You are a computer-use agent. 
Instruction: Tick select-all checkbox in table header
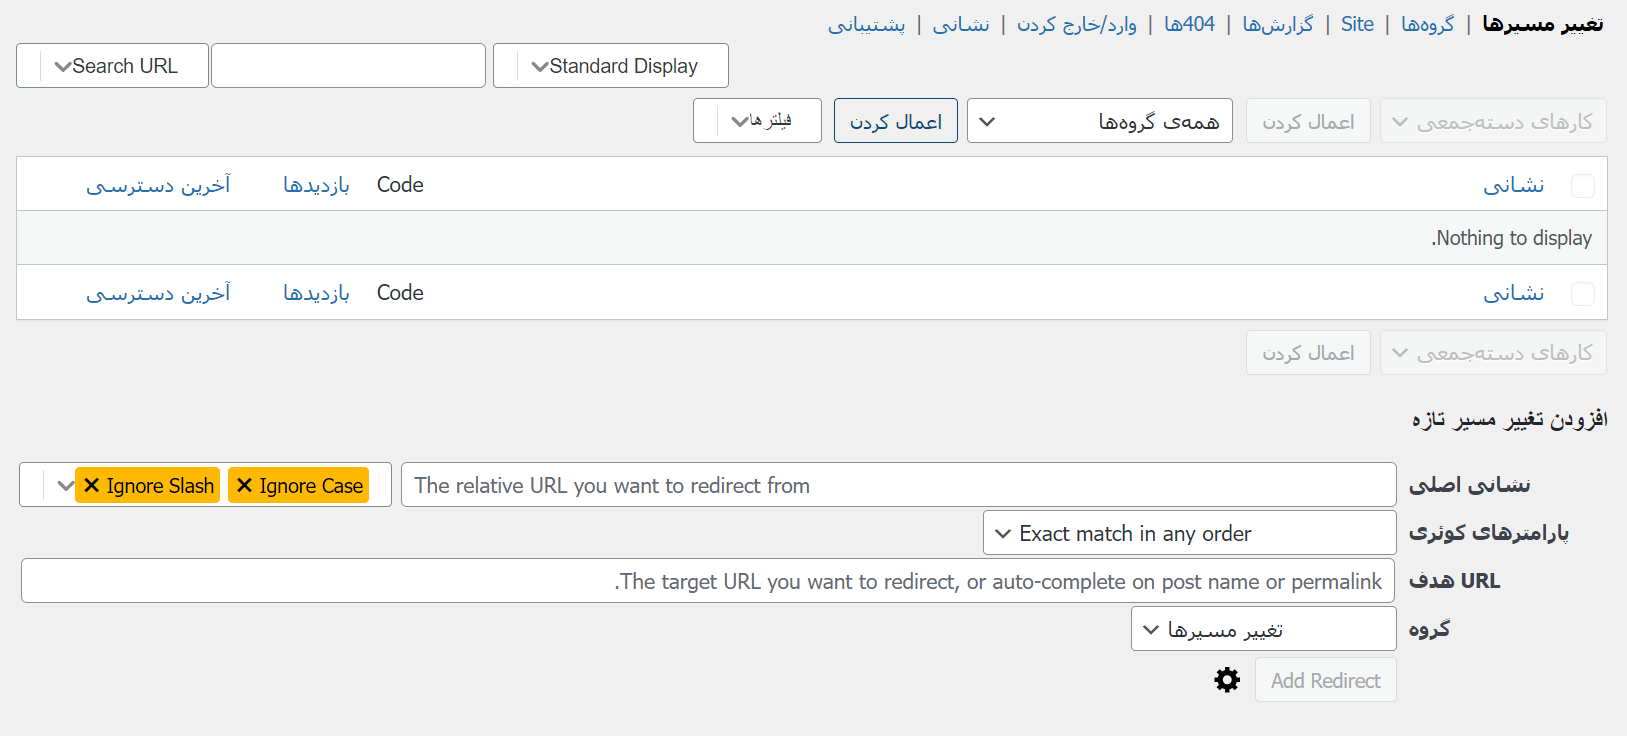[x=1583, y=186]
